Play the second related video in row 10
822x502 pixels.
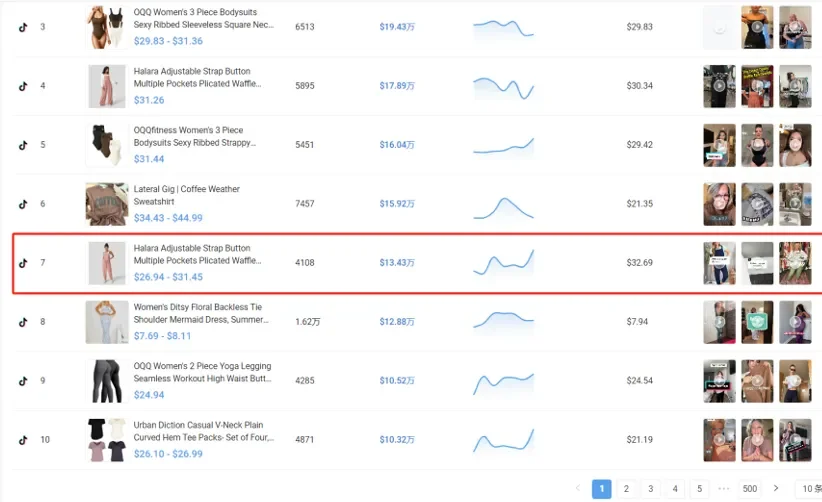pos(757,440)
